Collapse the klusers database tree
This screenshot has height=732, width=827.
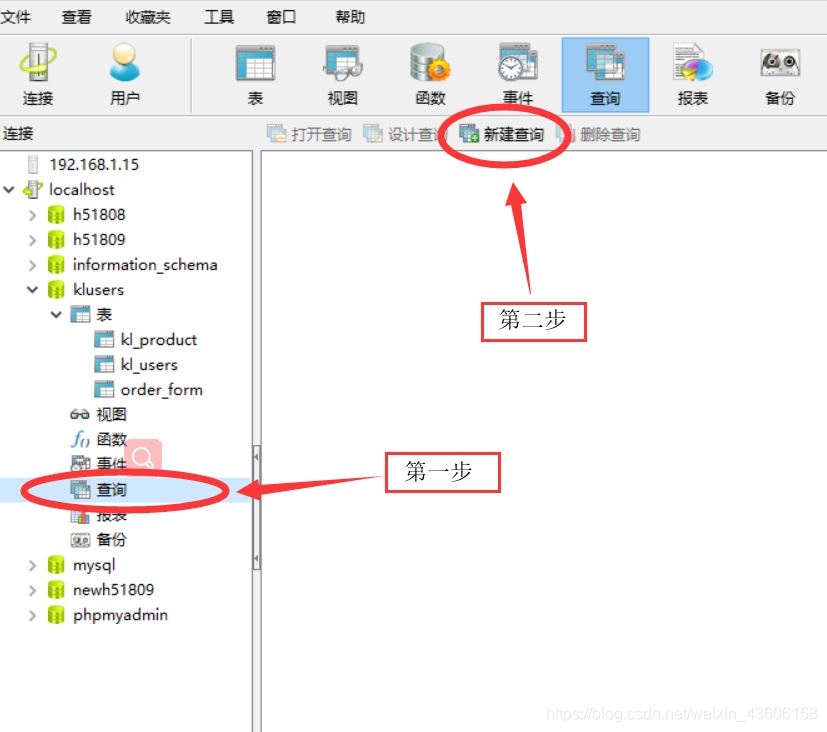tap(33, 289)
